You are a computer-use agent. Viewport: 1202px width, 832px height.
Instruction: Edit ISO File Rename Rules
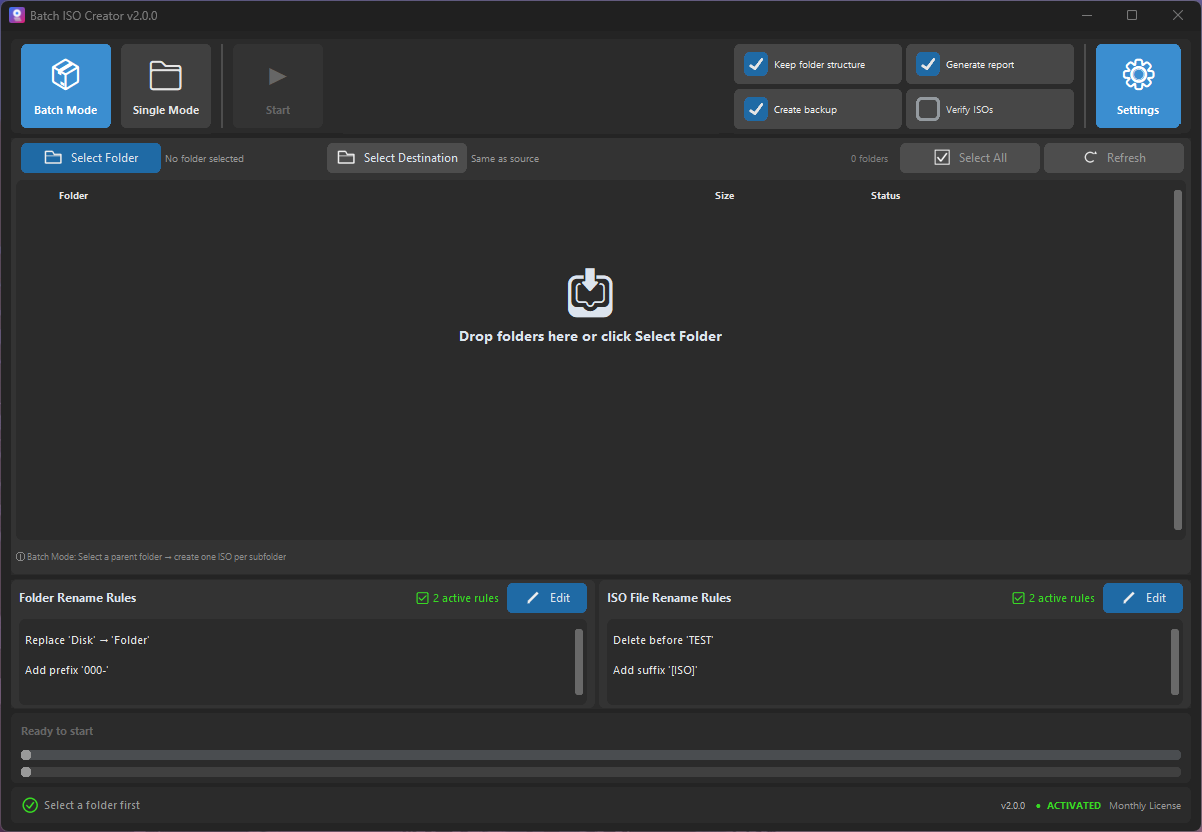1143,598
